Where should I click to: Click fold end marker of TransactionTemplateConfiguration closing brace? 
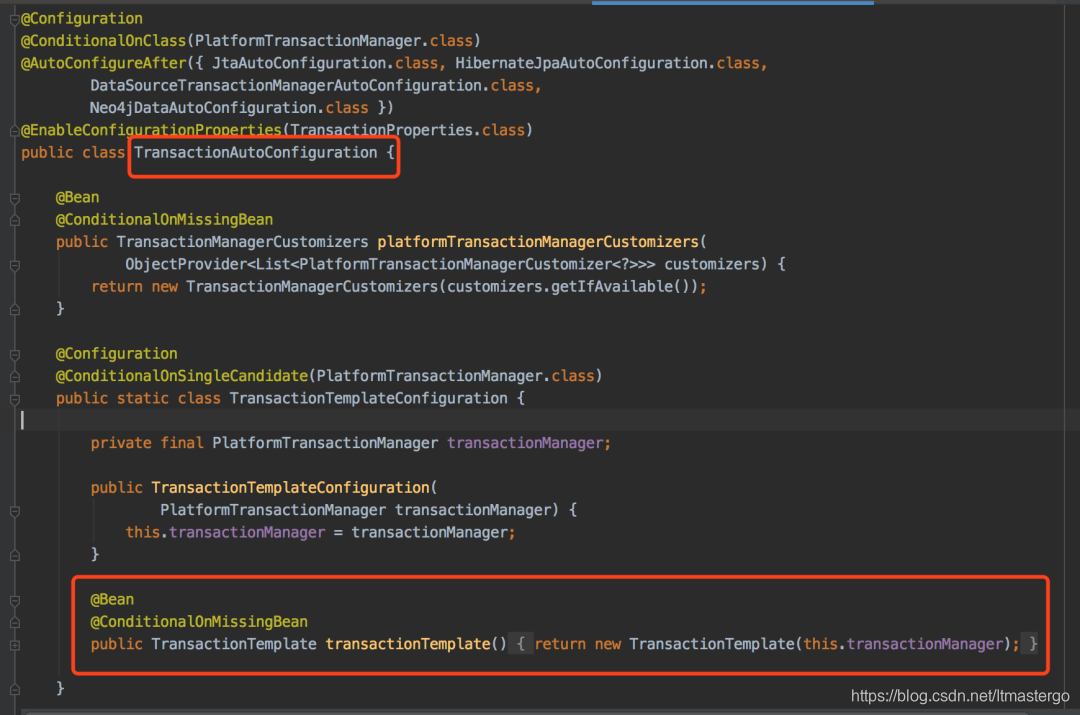(14, 690)
